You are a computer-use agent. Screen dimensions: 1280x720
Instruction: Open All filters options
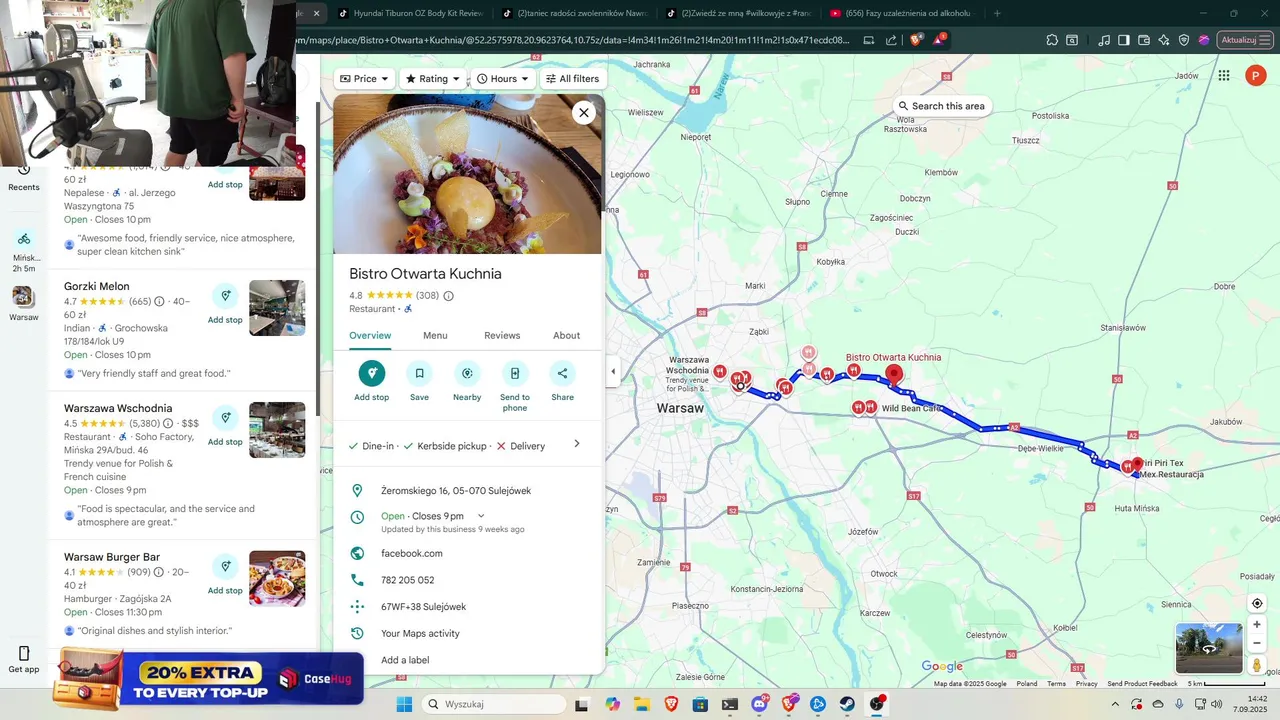573,79
